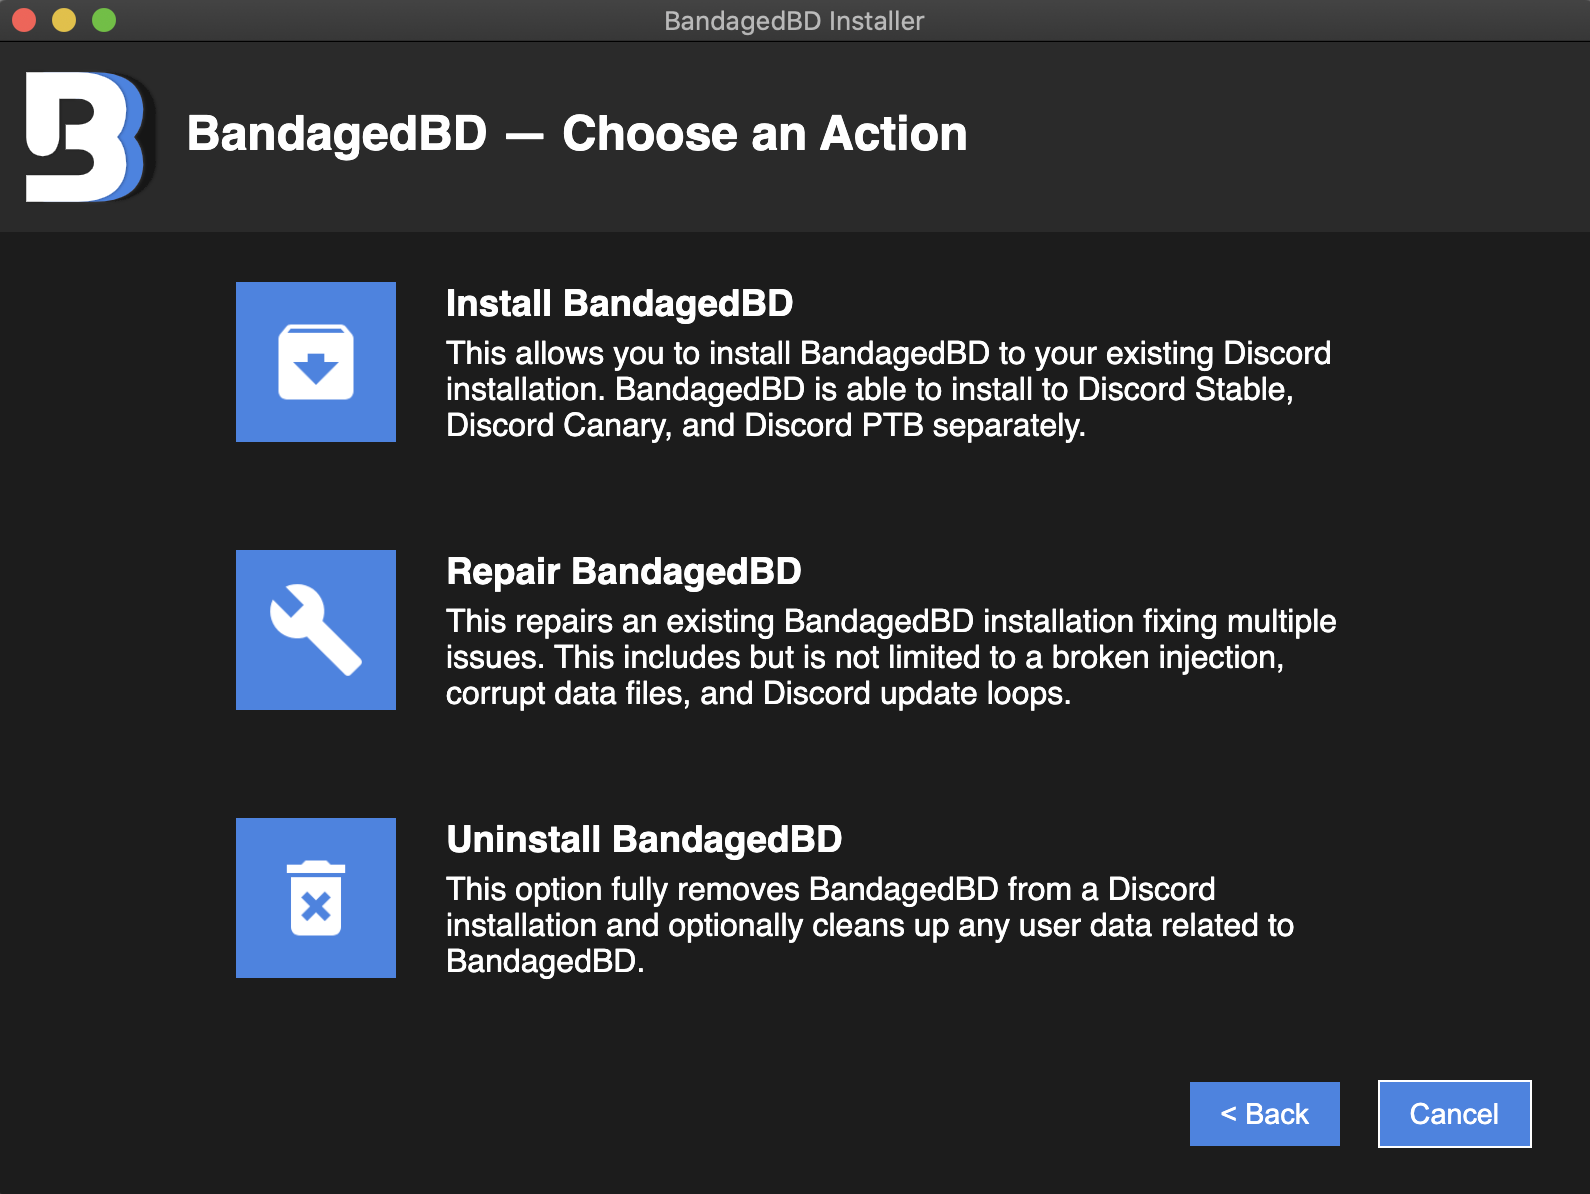Image resolution: width=1590 pixels, height=1194 pixels.
Task: Click the "BandagedBD — Choose an Action" title
Action: tap(577, 134)
